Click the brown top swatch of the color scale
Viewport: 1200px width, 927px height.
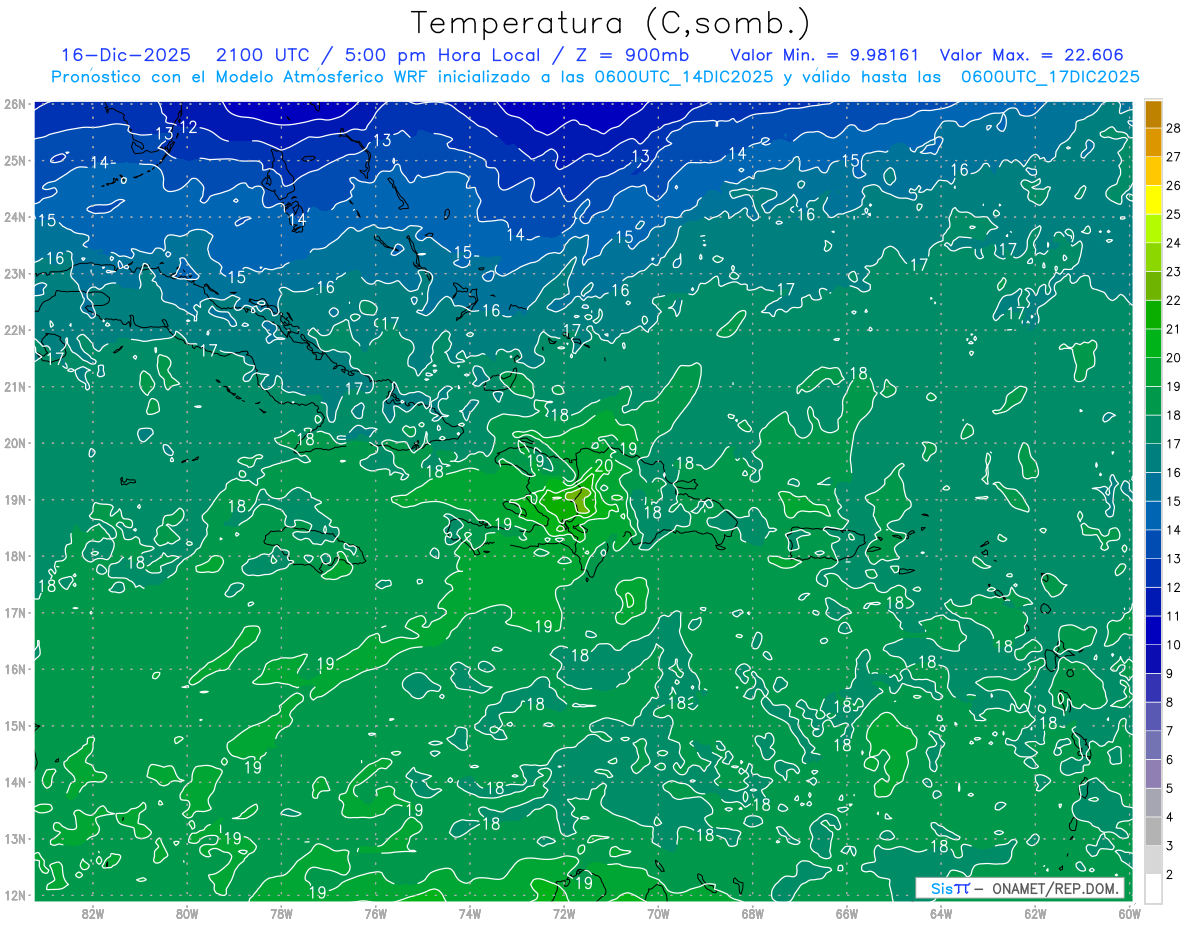point(1153,114)
